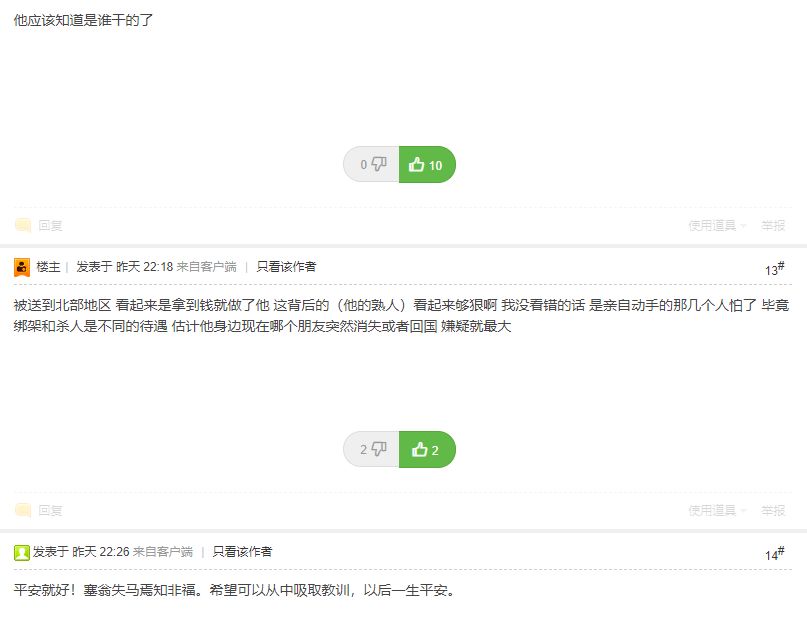The image size is (807, 632).
Task: Open 使用道具 dropdown under post 13
Action: tap(717, 511)
